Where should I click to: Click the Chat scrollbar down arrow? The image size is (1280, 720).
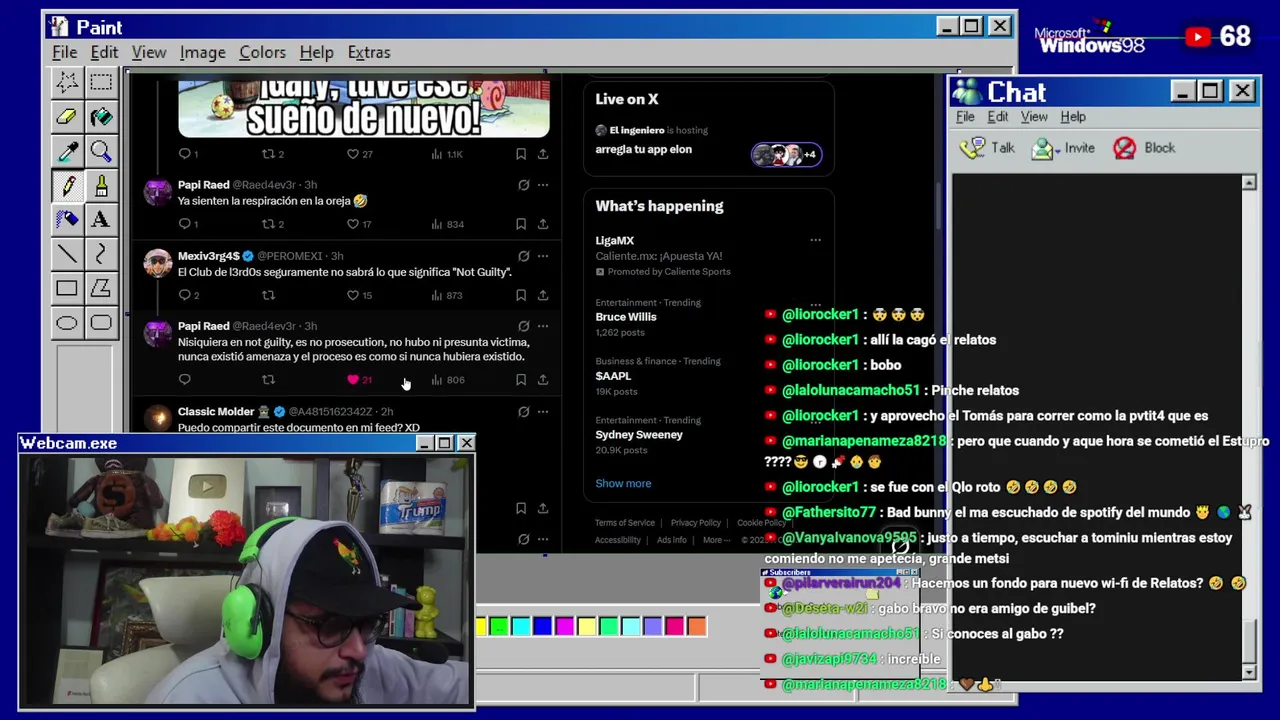point(1249,673)
